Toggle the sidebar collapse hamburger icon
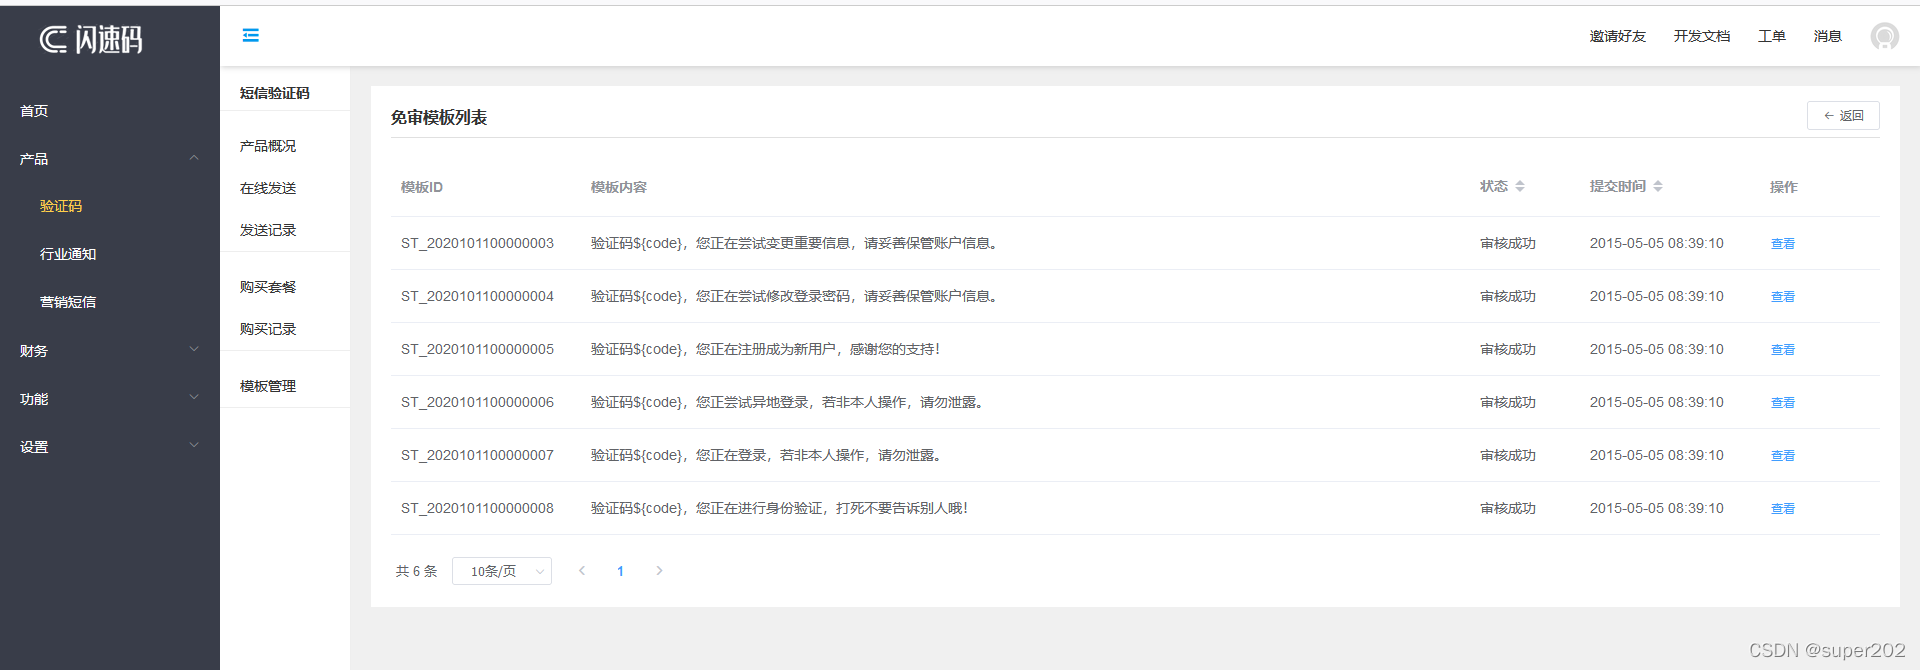 click(251, 36)
